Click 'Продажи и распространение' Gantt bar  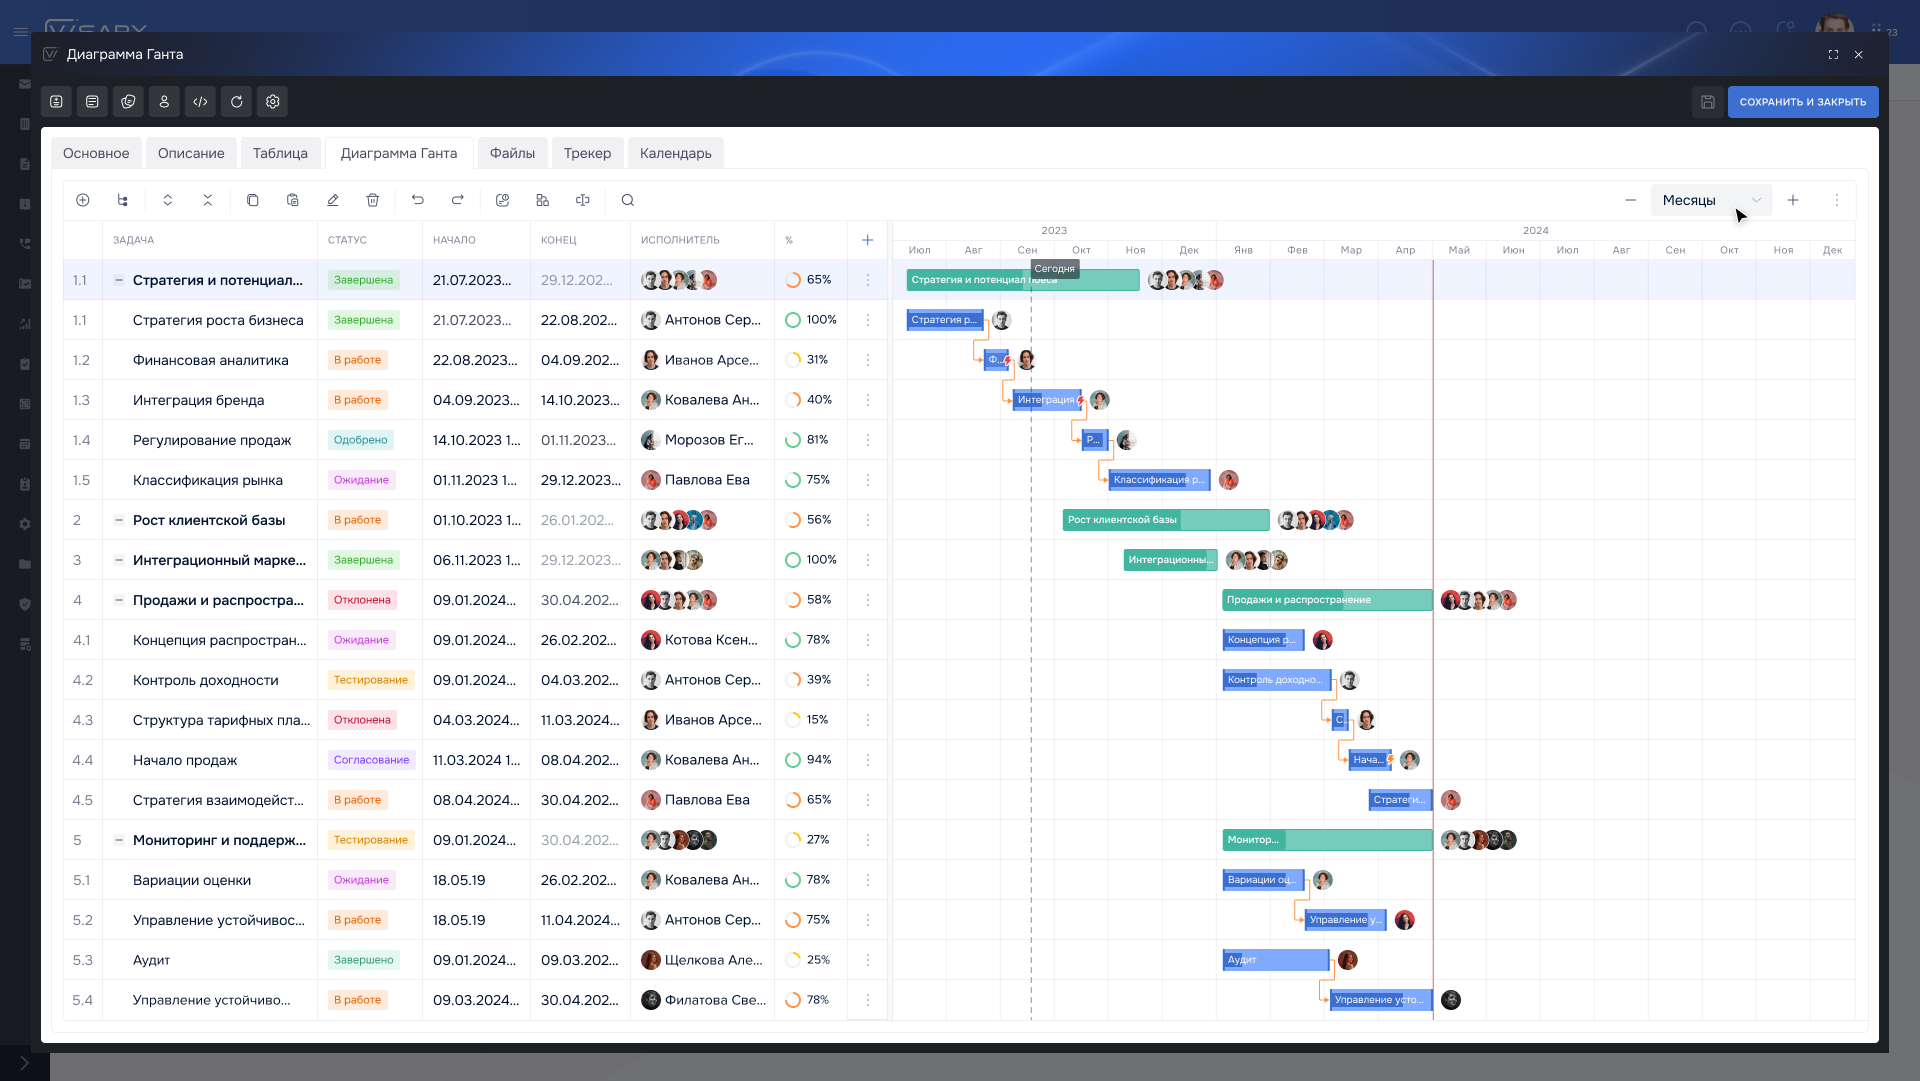[1326, 600]
